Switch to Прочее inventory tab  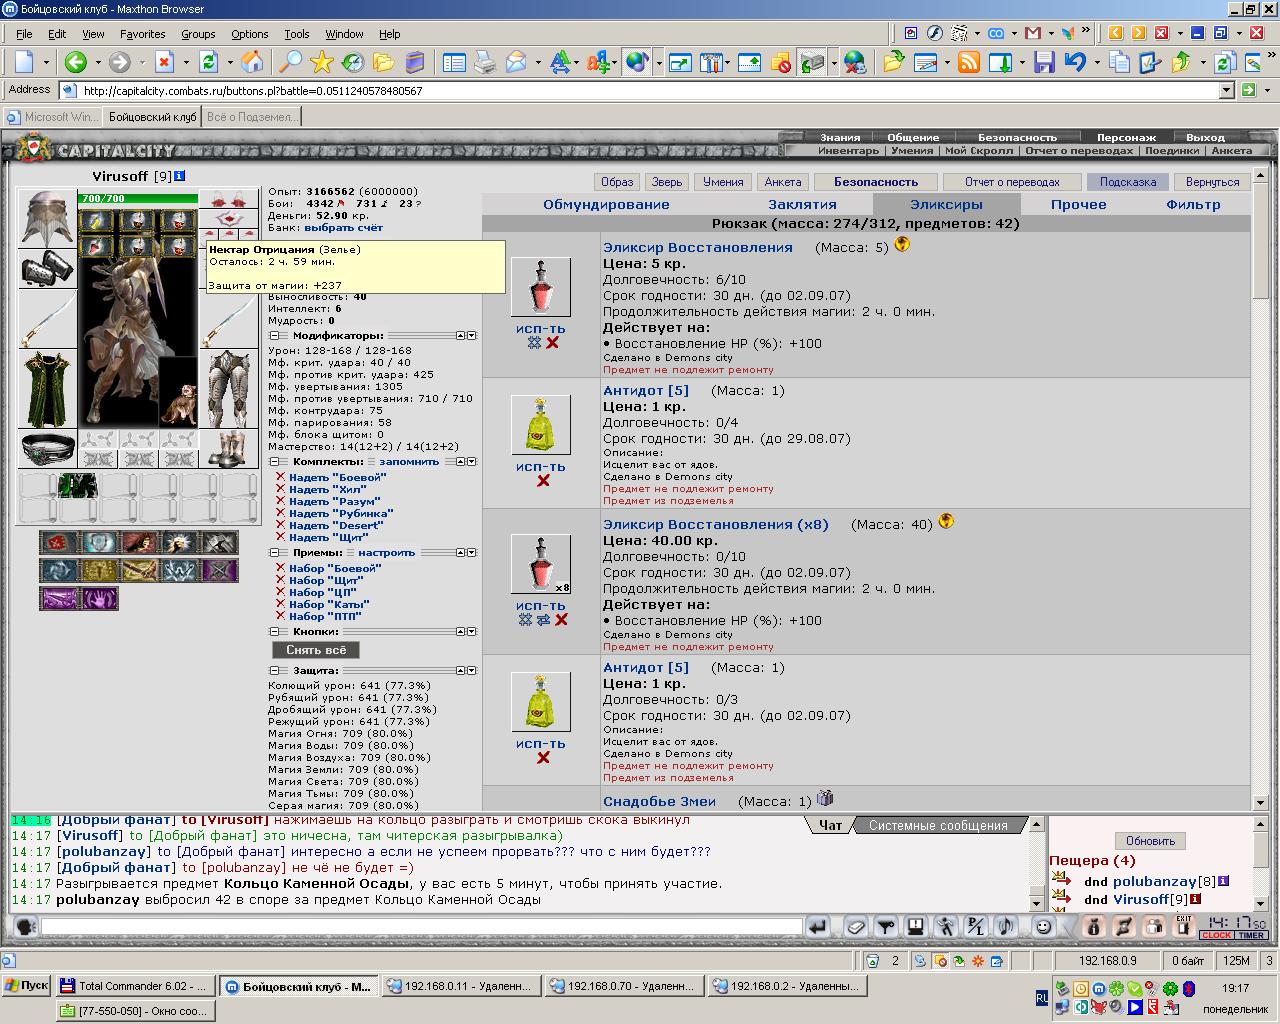coord(1078,204)
